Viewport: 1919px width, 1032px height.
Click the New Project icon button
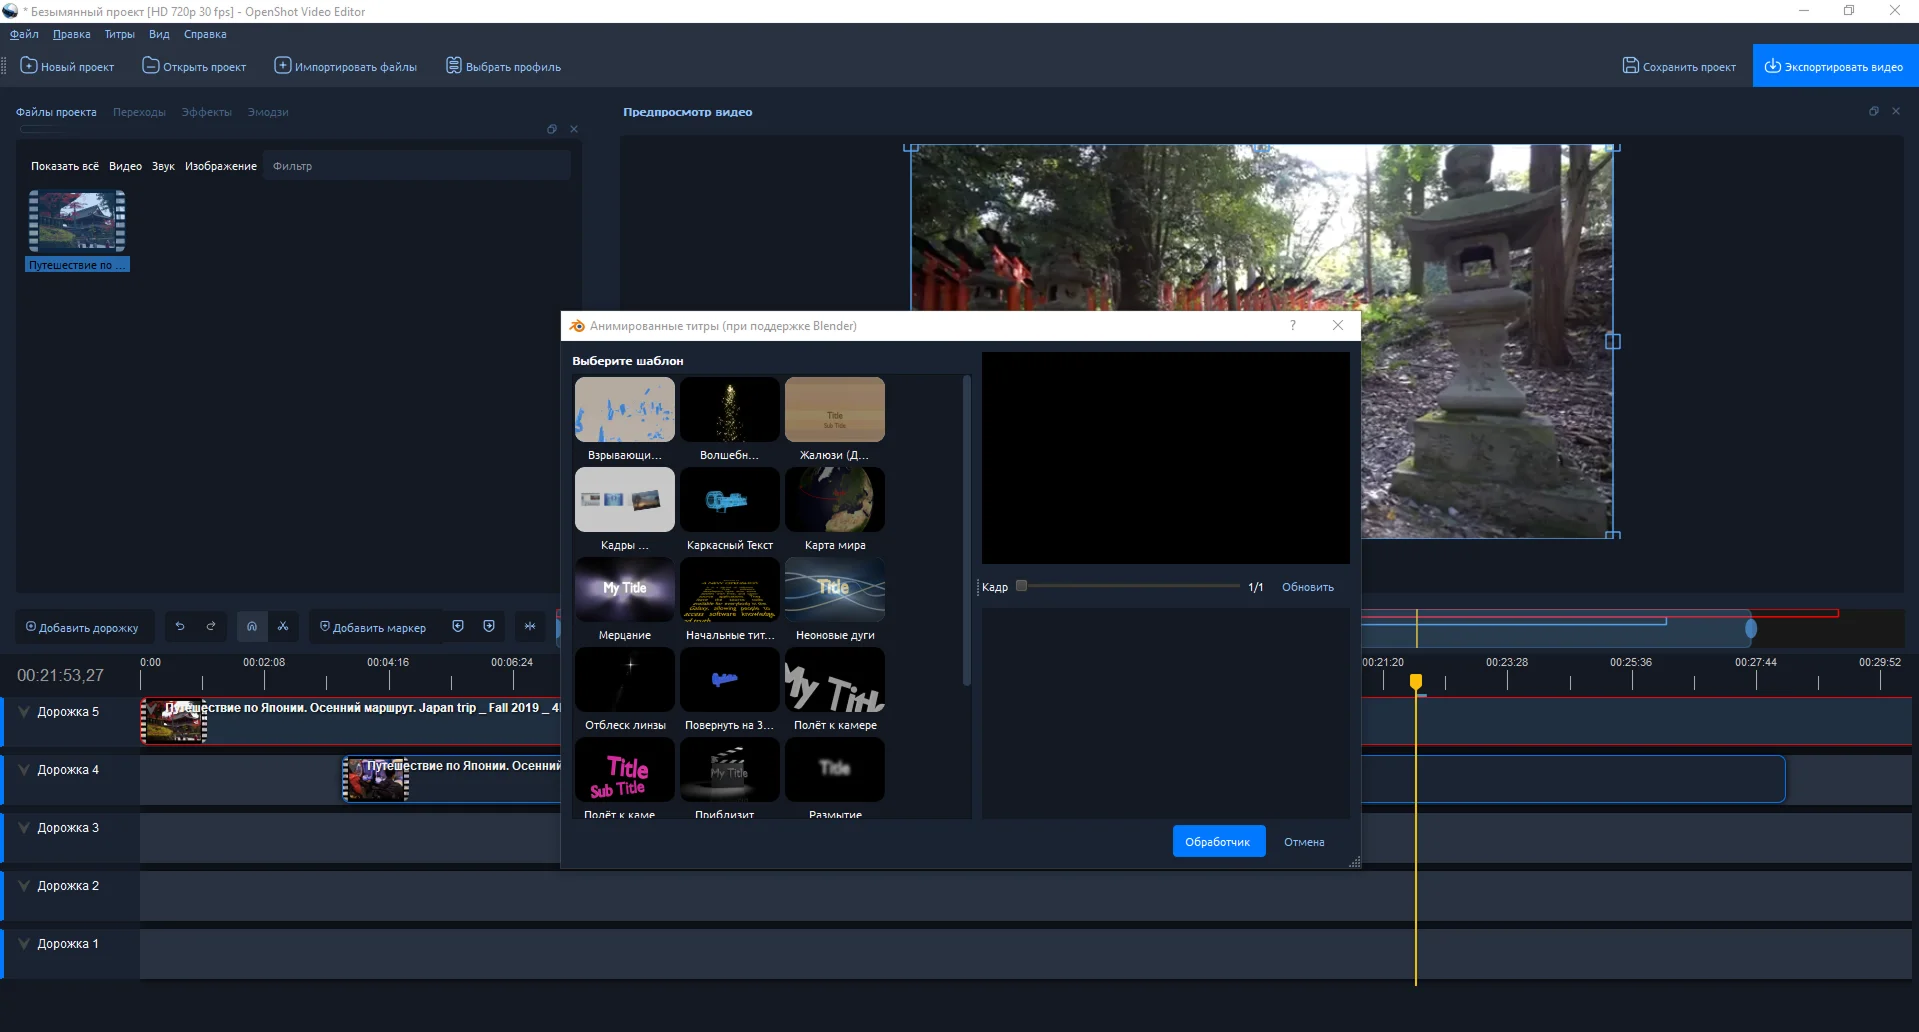(x=67, y=66)
